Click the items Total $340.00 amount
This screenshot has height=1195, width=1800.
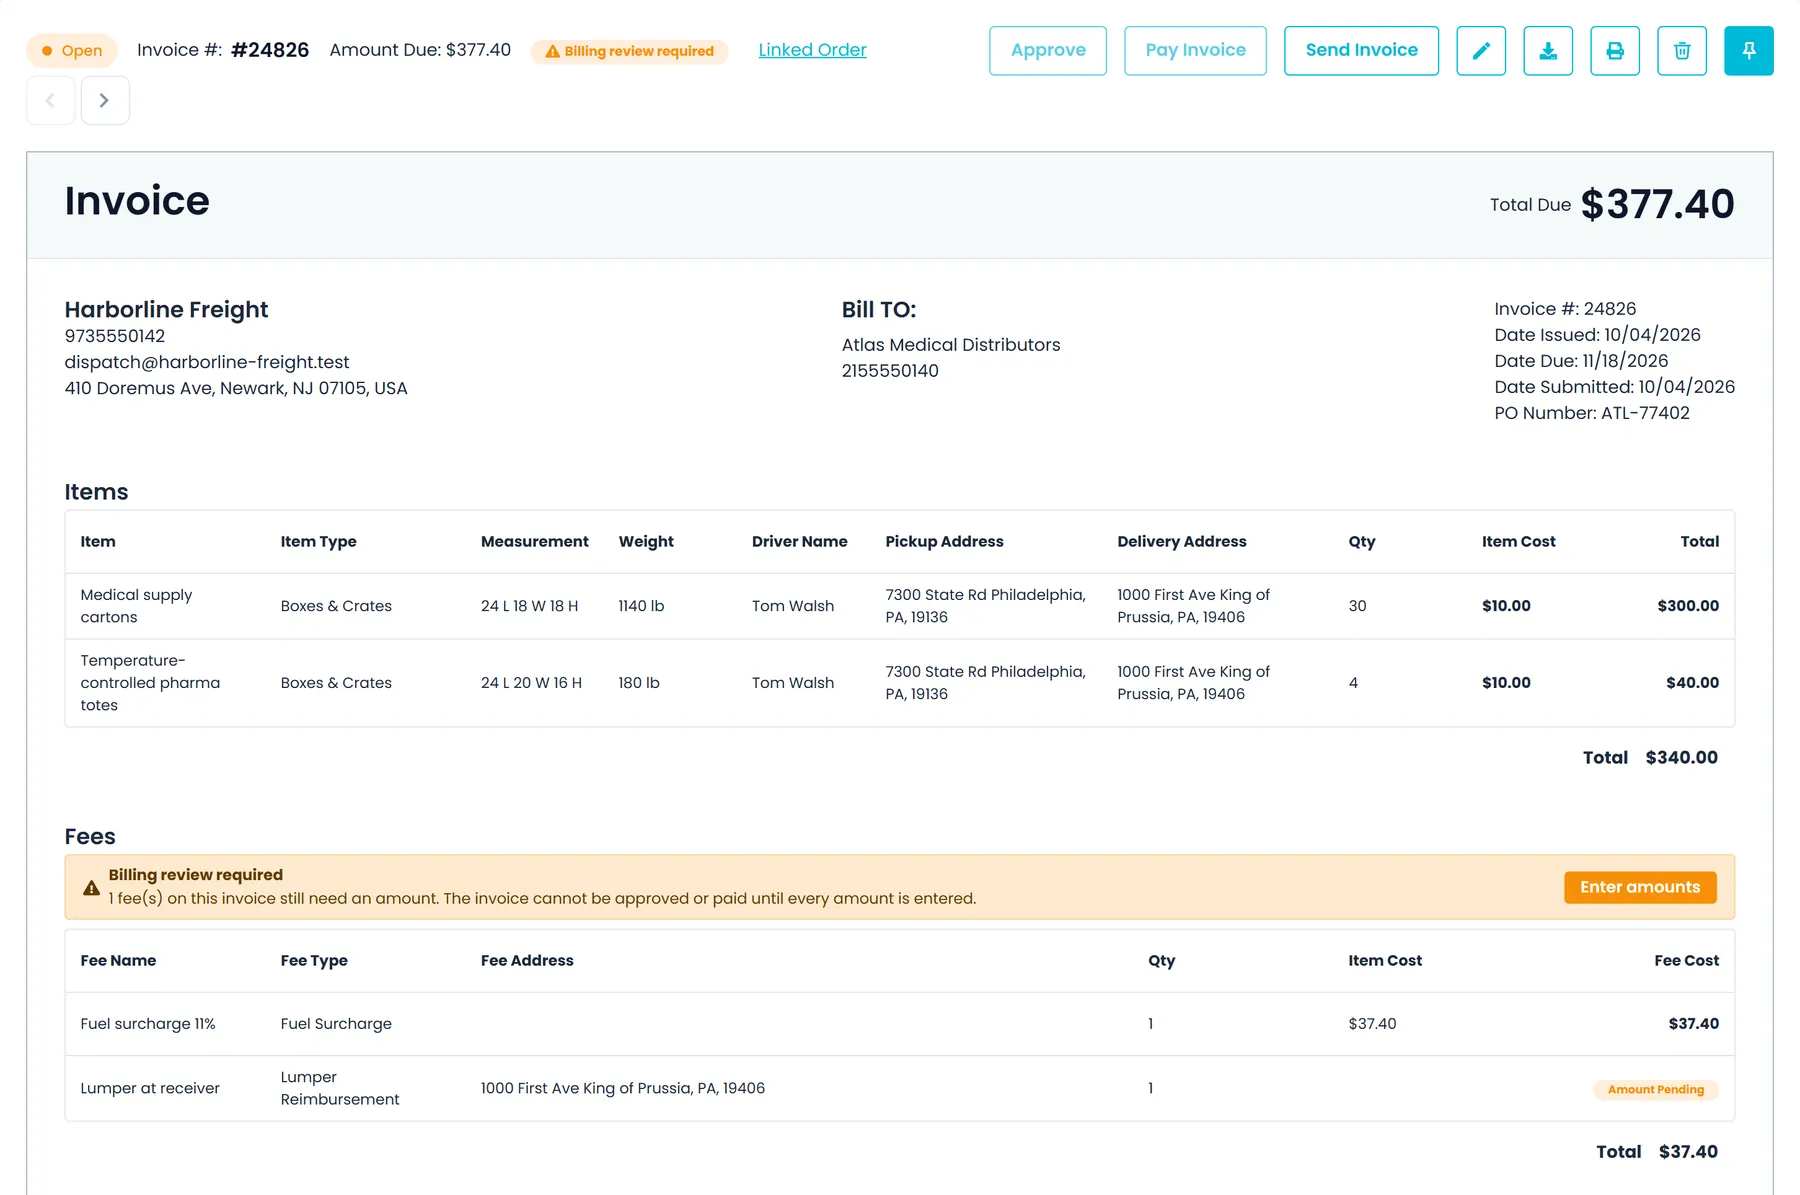click(1681, 758)
